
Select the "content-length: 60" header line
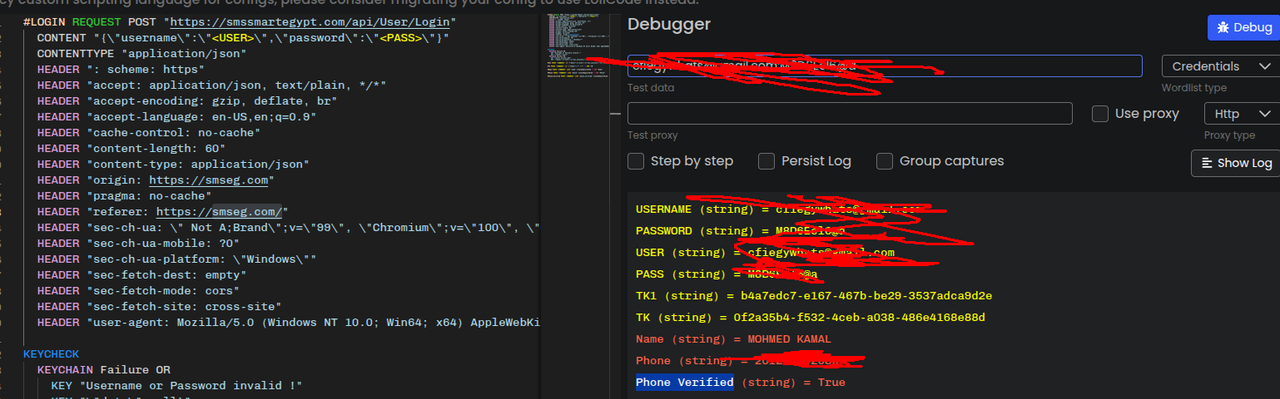point(131,148)
